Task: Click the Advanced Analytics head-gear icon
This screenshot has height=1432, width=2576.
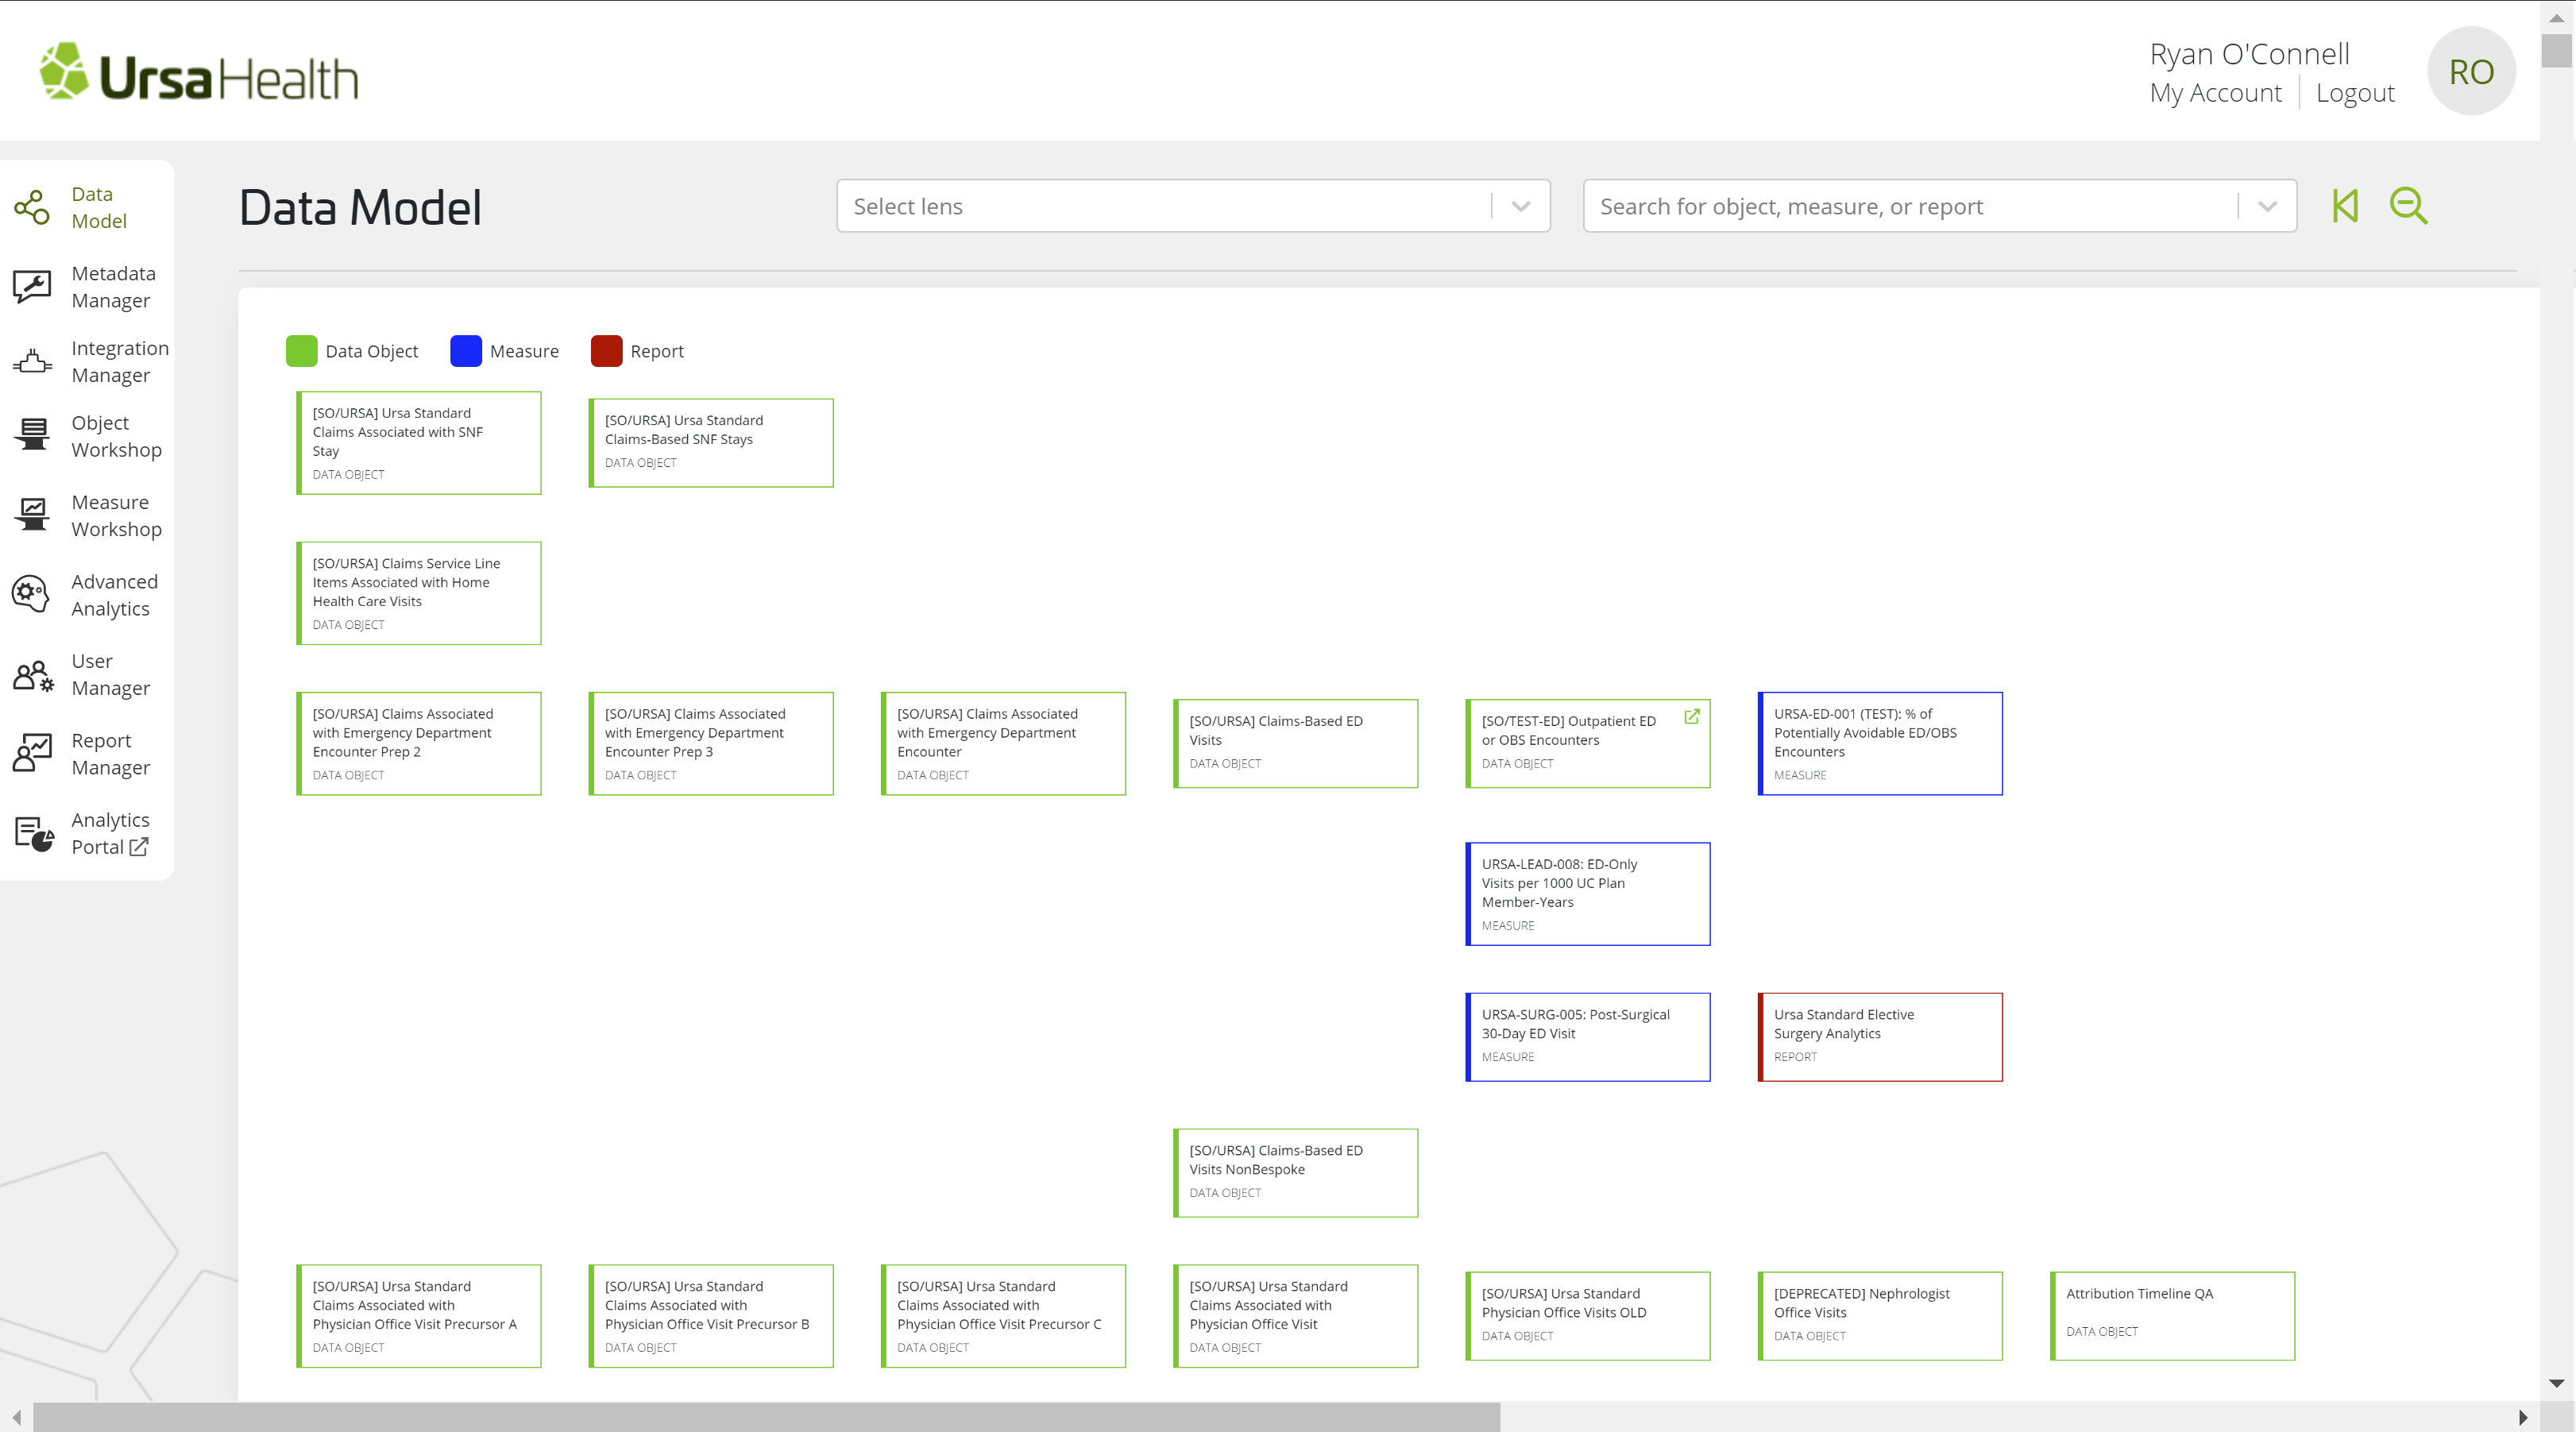Action: (x=32, y=594)
